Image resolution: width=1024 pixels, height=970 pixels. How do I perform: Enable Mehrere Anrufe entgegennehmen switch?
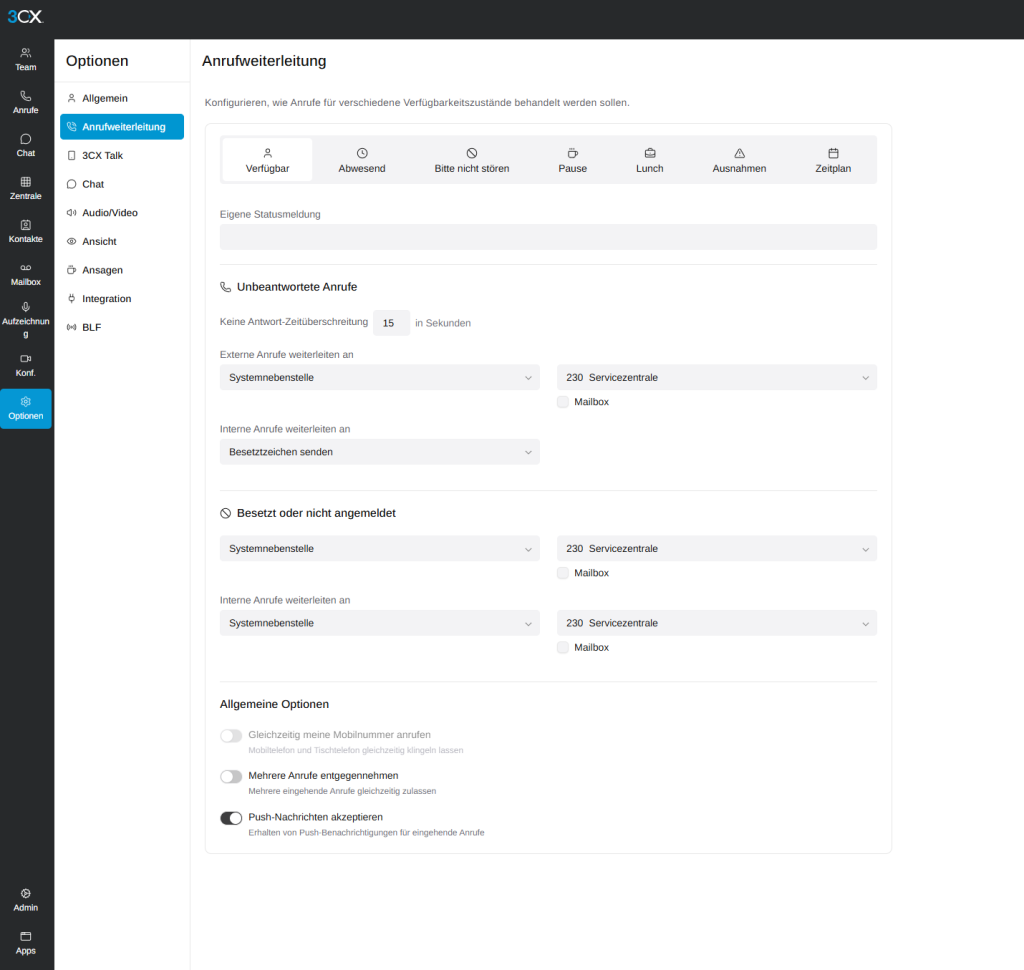coord(231,777)
